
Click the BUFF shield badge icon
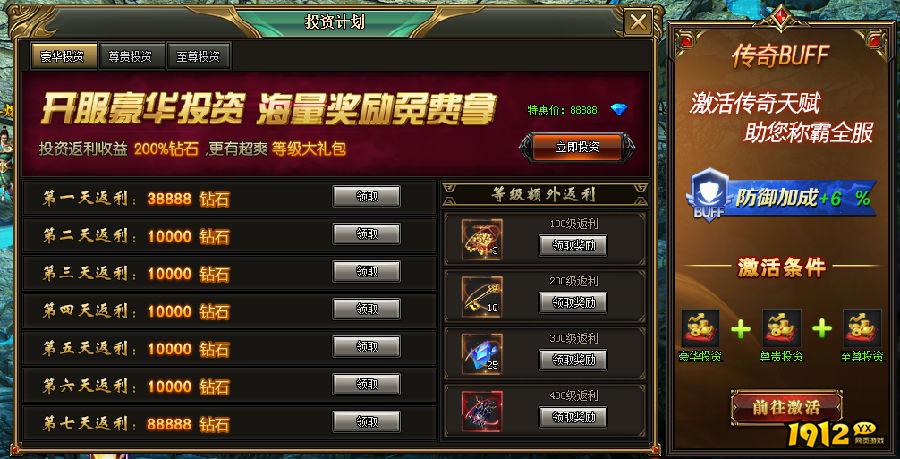pos(709,195)
